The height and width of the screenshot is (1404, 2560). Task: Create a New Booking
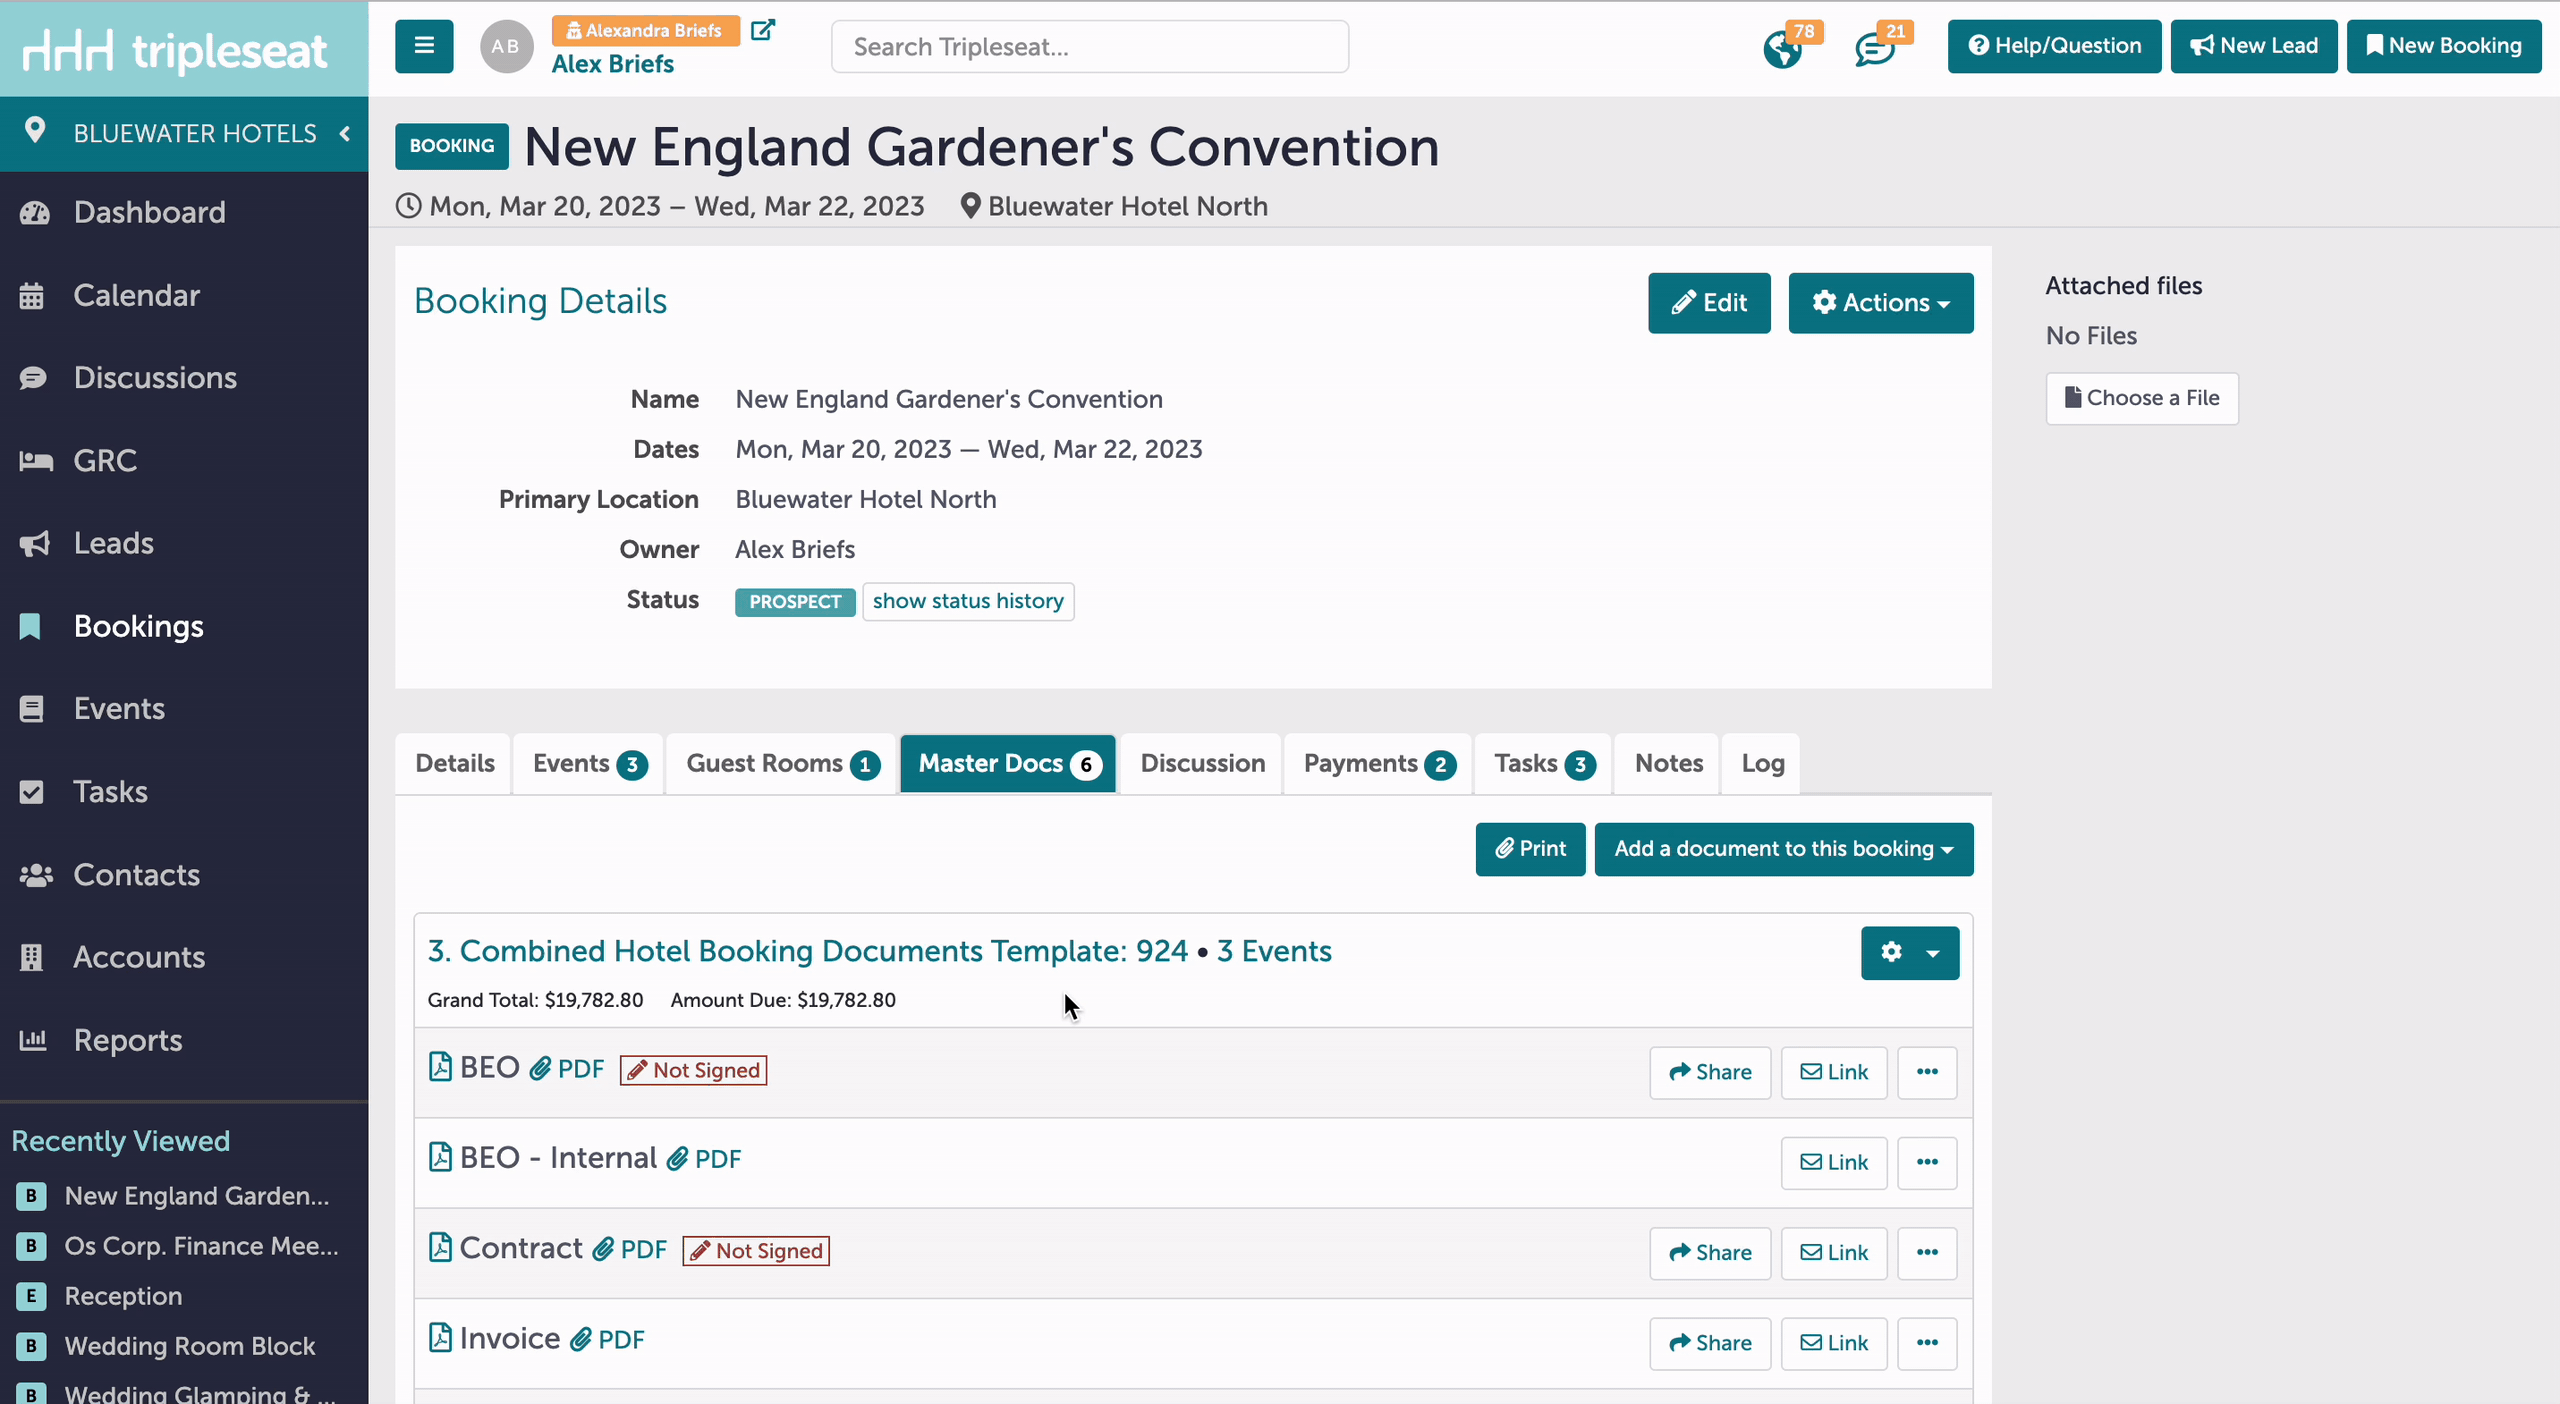click(2444, 46)
